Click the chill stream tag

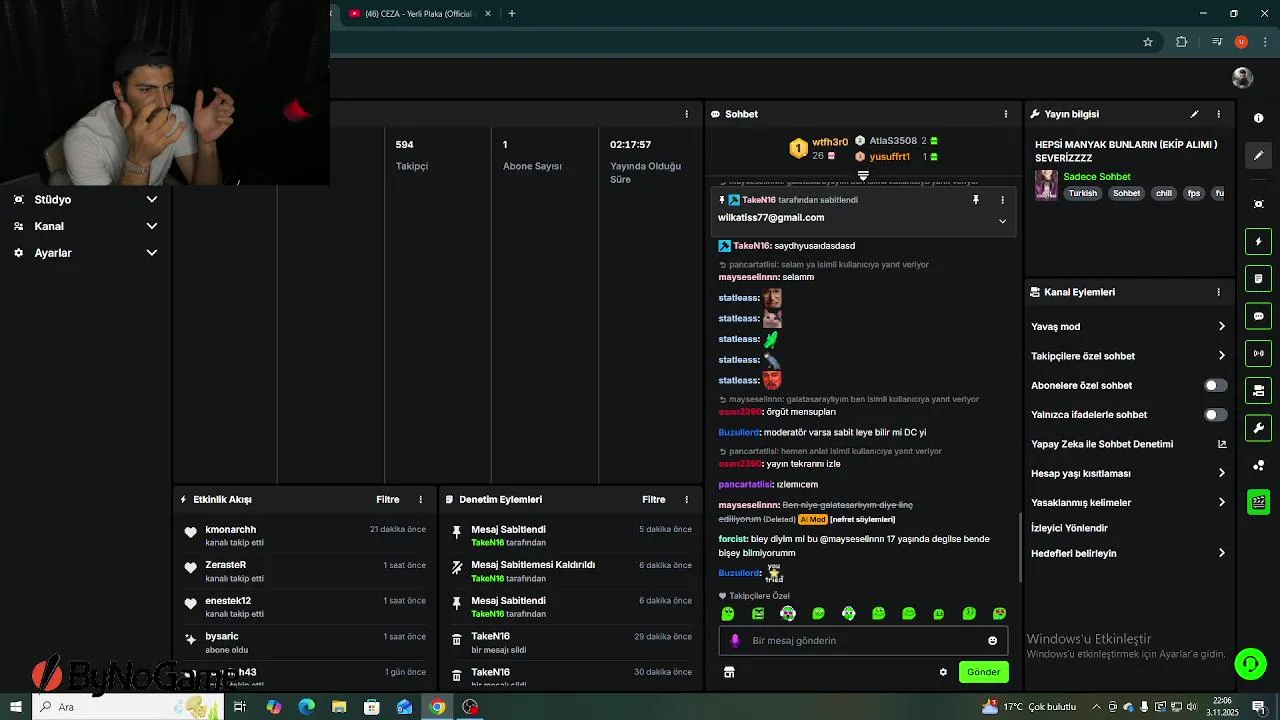point(1164,194)
